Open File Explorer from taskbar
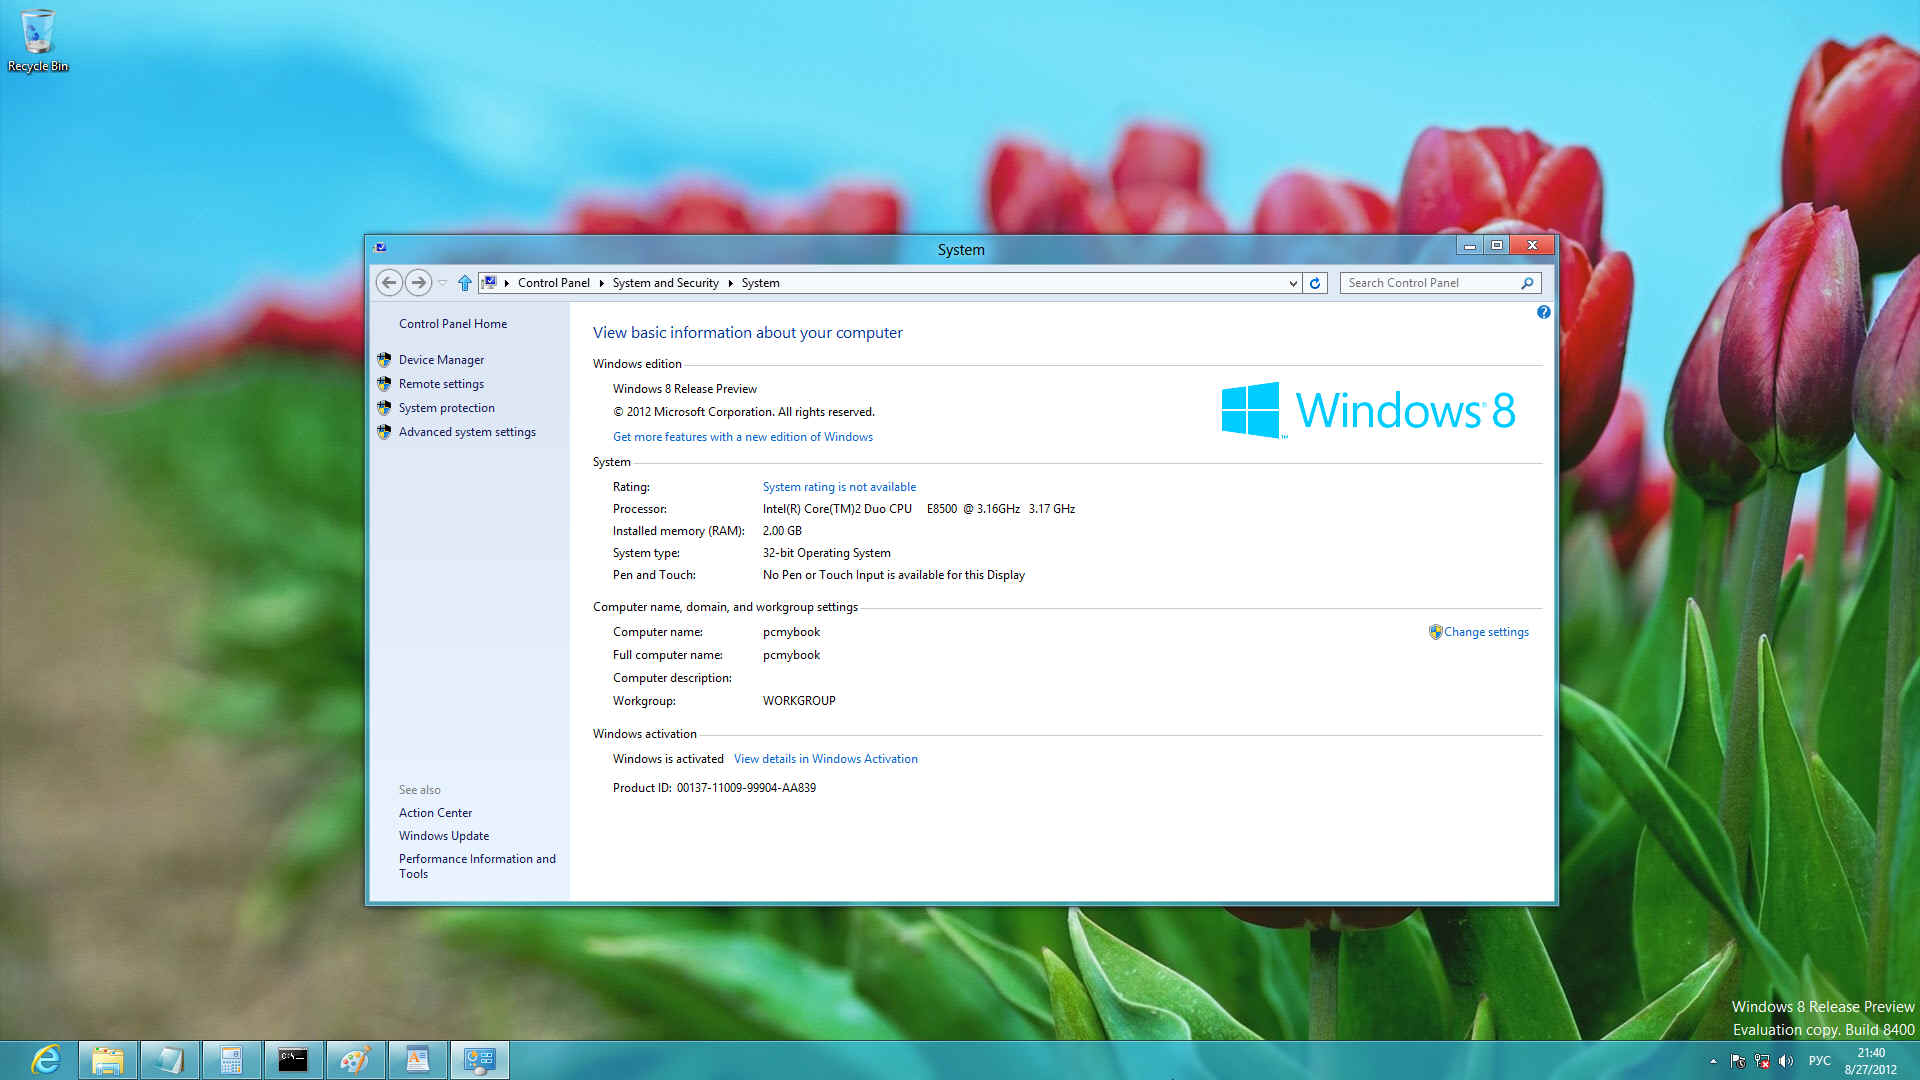Viewport: 1920px width, 1080px height. click(107, 1059)
